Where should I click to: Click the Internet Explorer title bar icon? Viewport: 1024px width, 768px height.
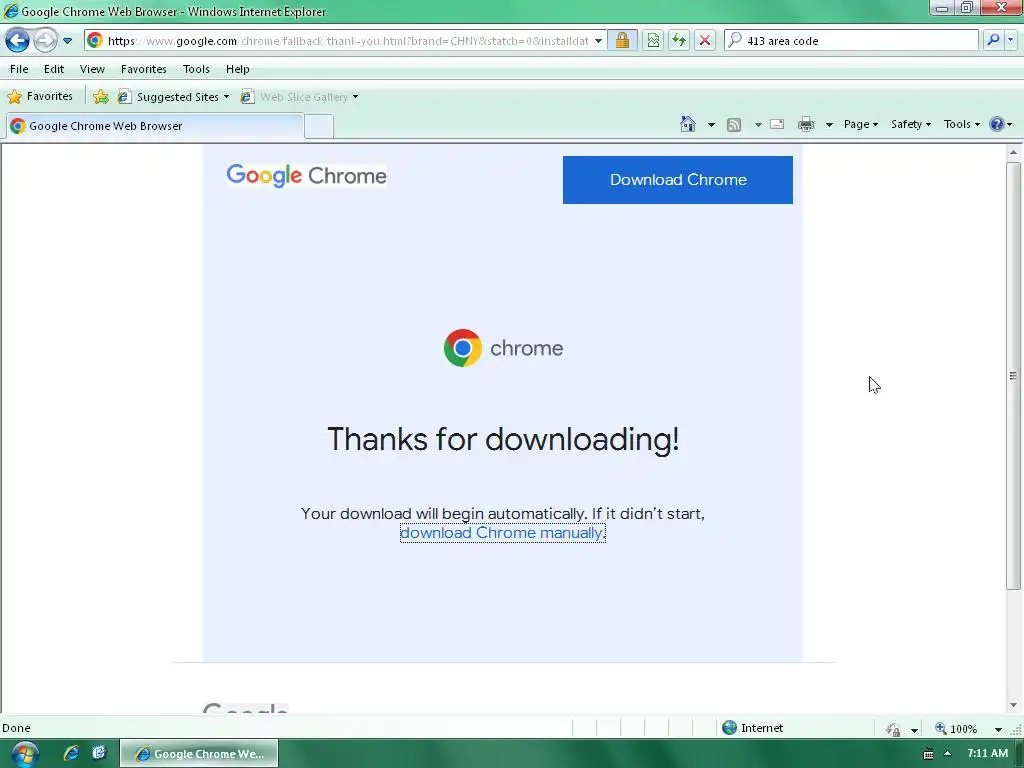tap(10, 11)
